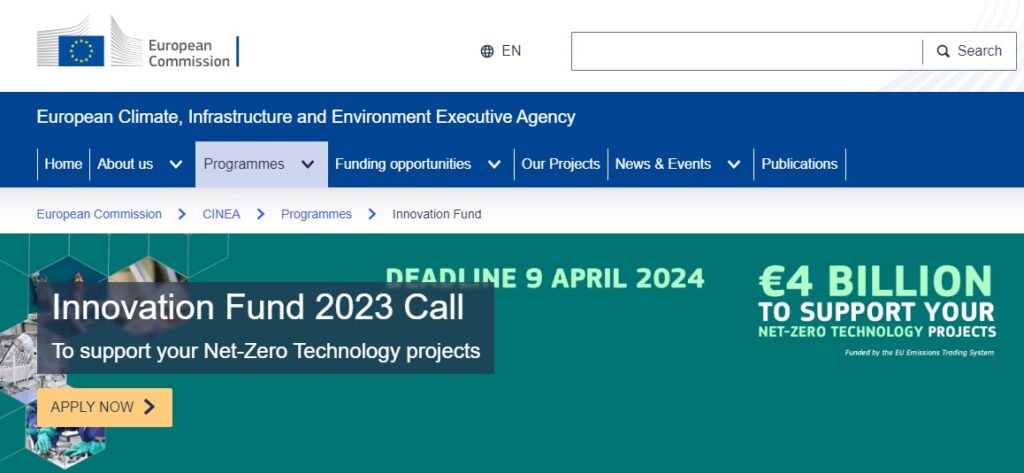1024x473 pixels.
Task: Click the Net-Zero Technology projects subtitle
Action: (266, 351)
